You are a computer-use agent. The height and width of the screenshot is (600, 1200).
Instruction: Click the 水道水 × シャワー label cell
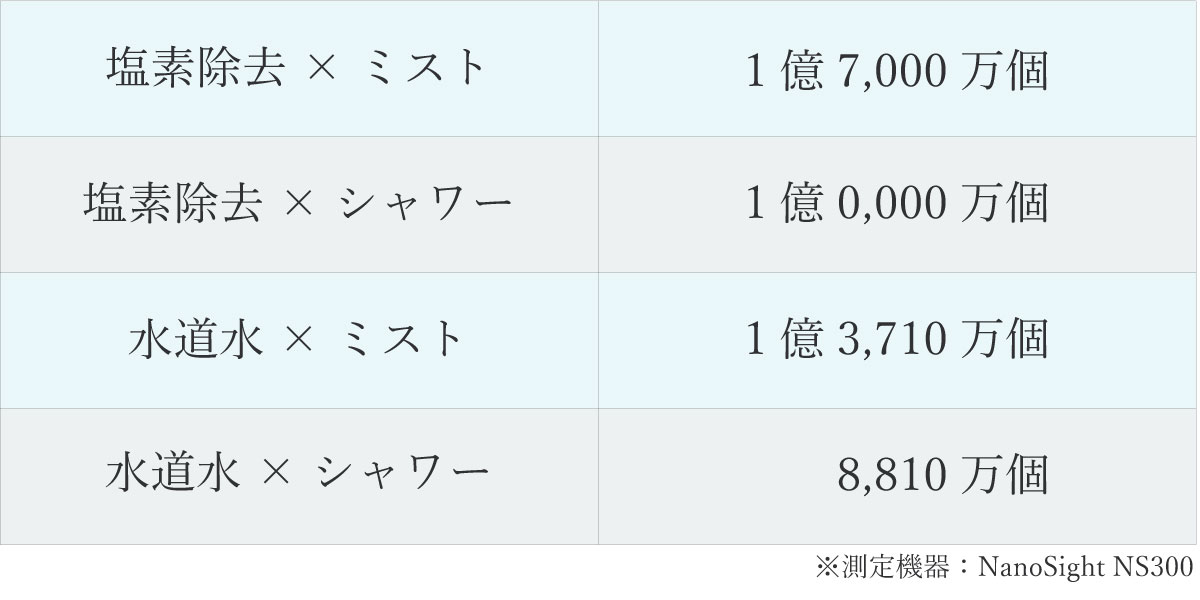pos(299,476)
